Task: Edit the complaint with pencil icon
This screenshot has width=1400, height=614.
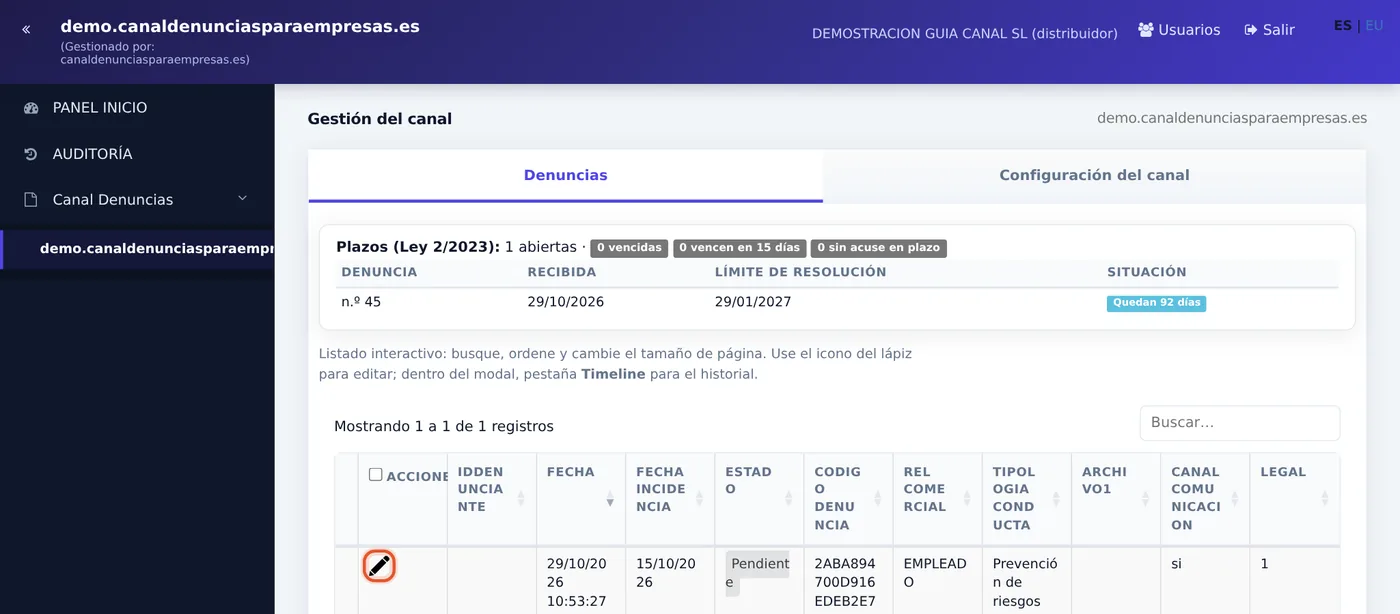Action: click(379, 566)
